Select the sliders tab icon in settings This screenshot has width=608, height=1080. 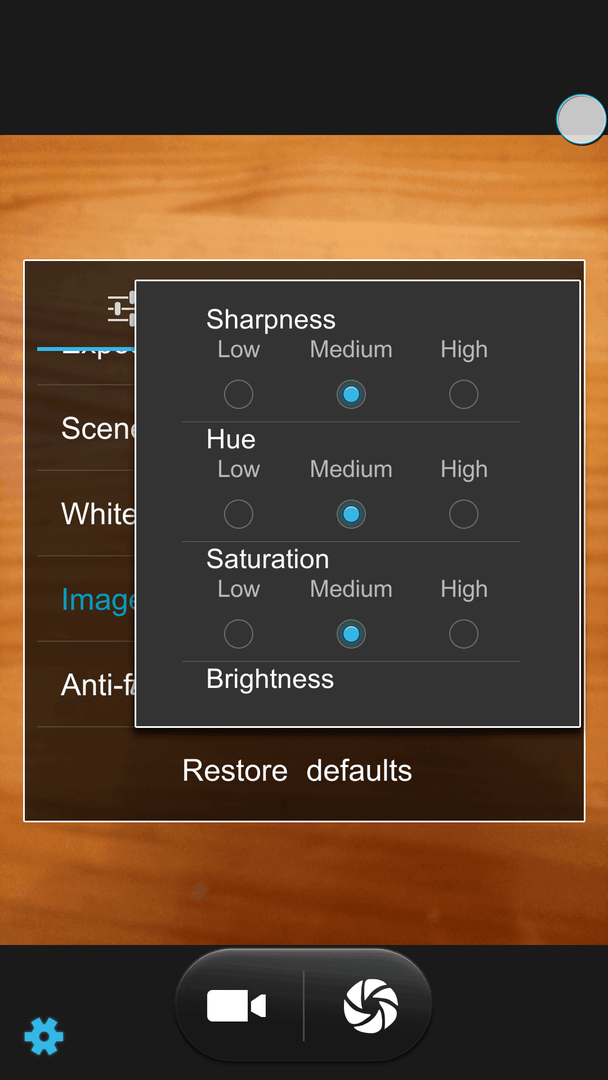pyautogui.click(x=122, y=308)
